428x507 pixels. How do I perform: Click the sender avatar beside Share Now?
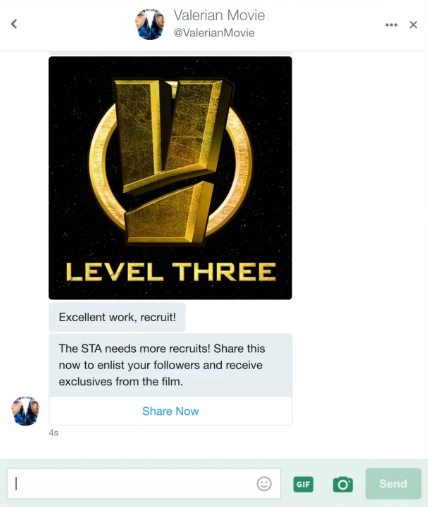pos(25,411)
